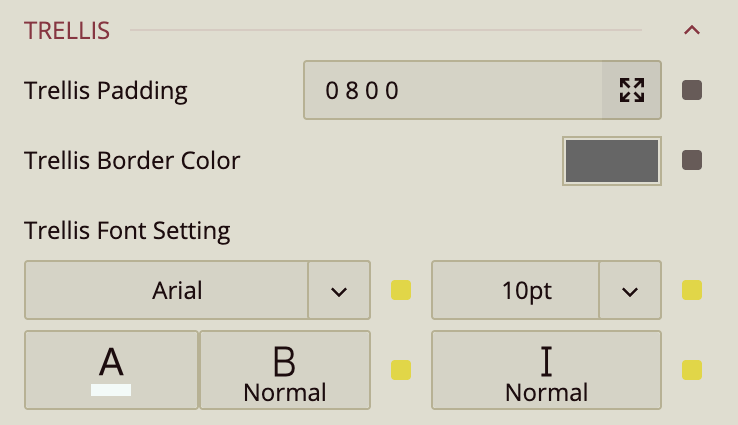Click the Trellis Border Color swatch

point(612,161)
